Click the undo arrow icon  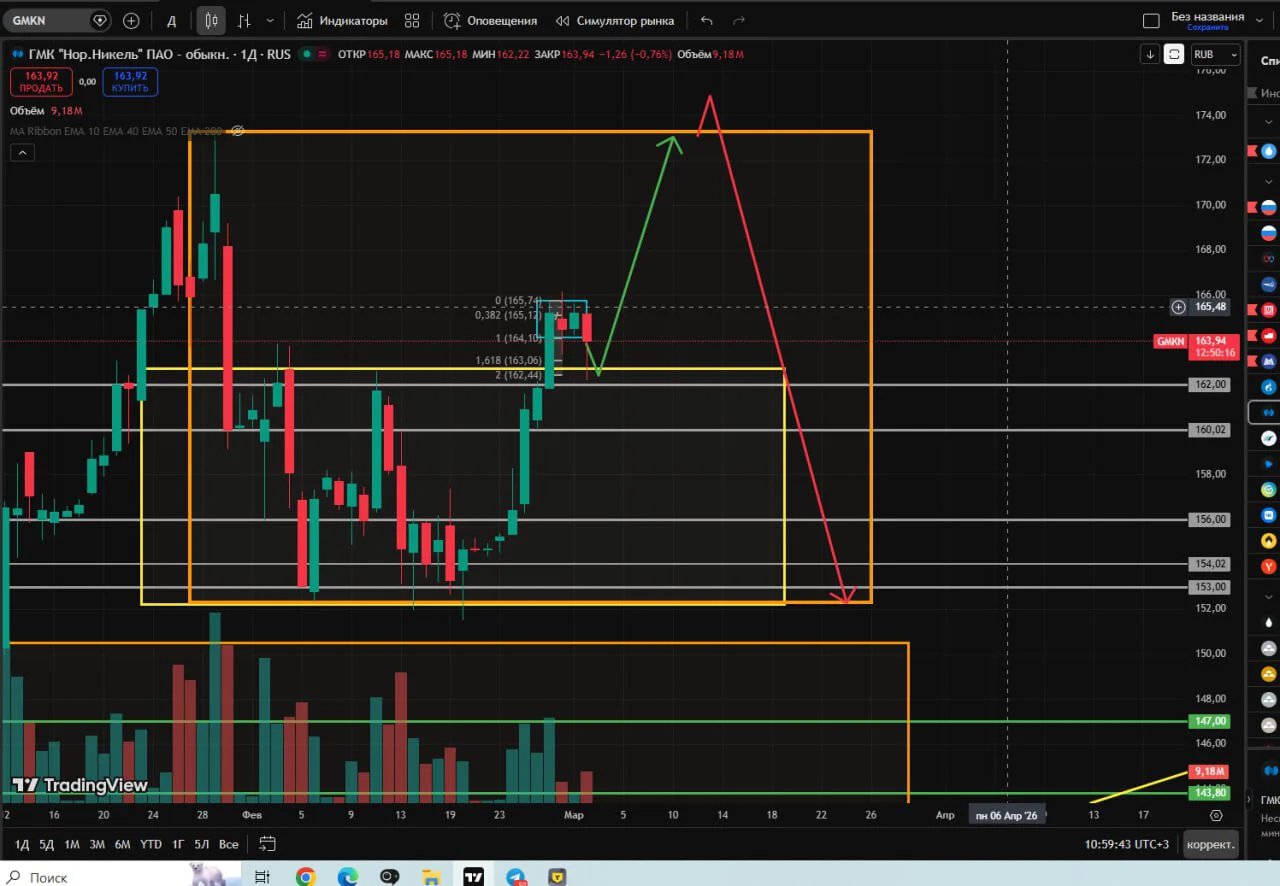[x=707, y=20]
